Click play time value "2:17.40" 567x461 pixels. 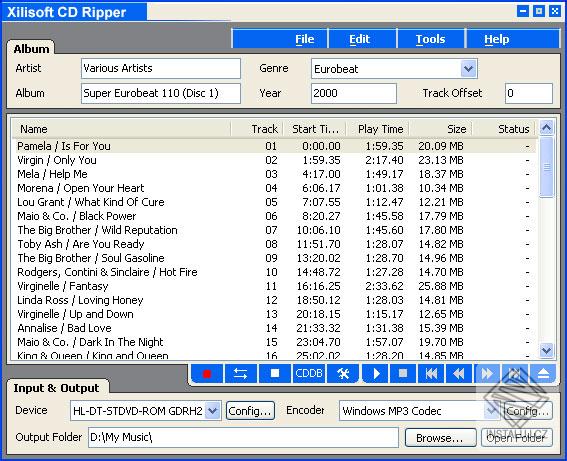384,160
